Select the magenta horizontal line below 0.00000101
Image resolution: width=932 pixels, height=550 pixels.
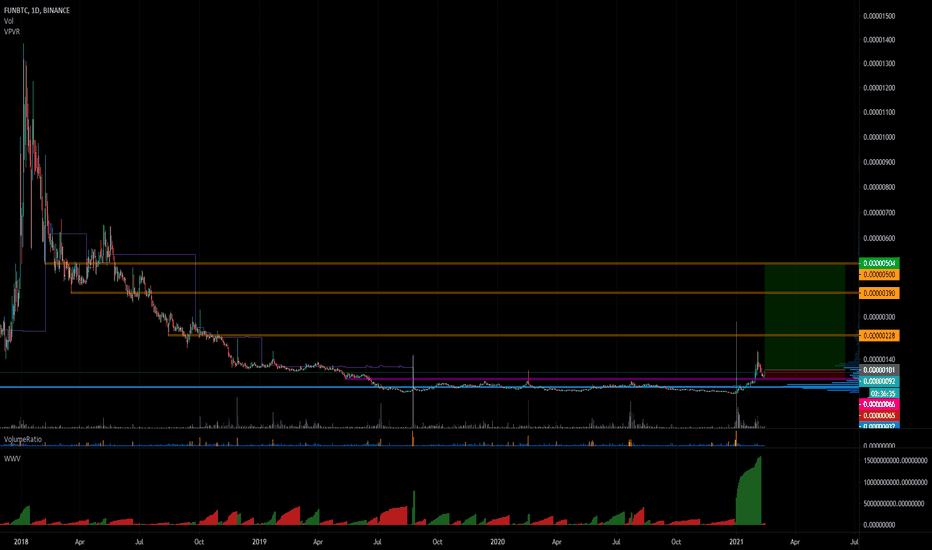[604, 379]
